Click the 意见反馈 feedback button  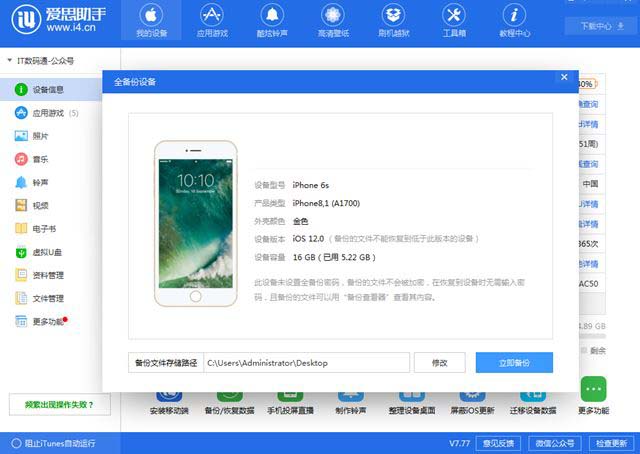pyautogui.click(x=498, y=443)
